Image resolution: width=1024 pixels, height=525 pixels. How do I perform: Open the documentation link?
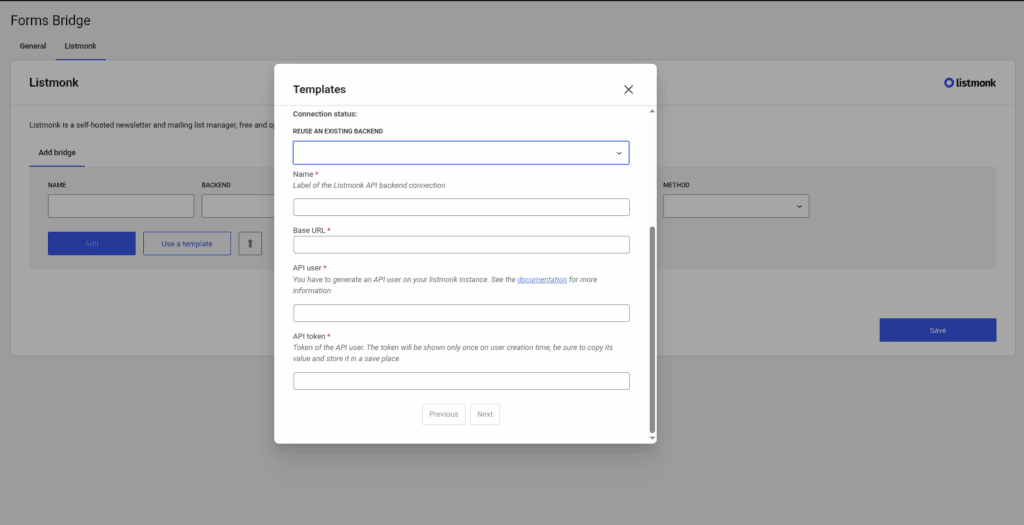click(x=542, y=279)
